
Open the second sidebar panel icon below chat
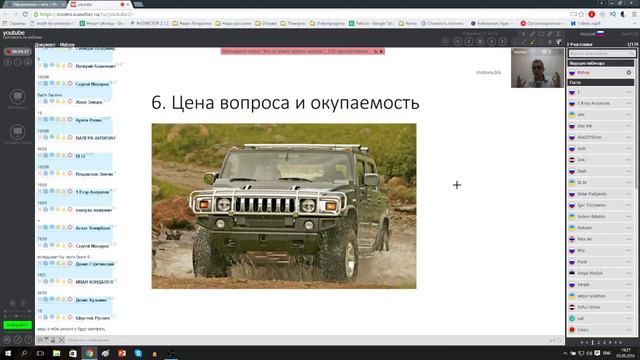click(x=18, y=132)
